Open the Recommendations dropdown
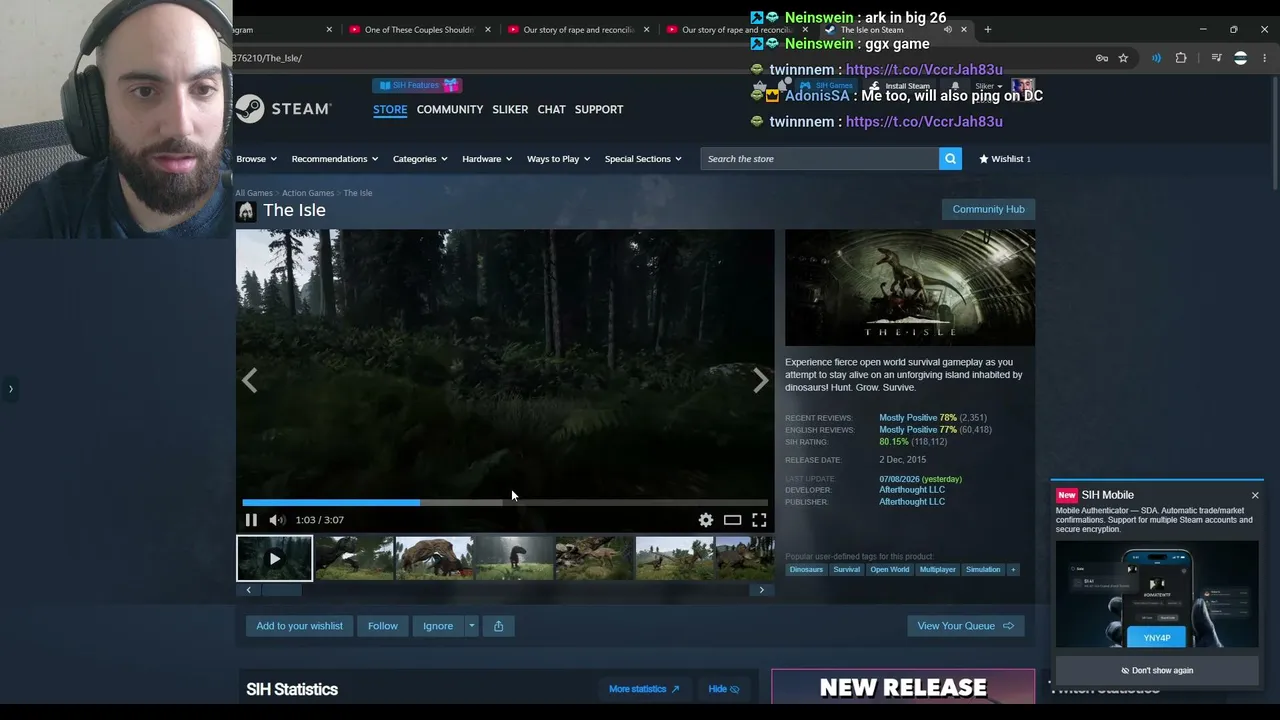 335,159
